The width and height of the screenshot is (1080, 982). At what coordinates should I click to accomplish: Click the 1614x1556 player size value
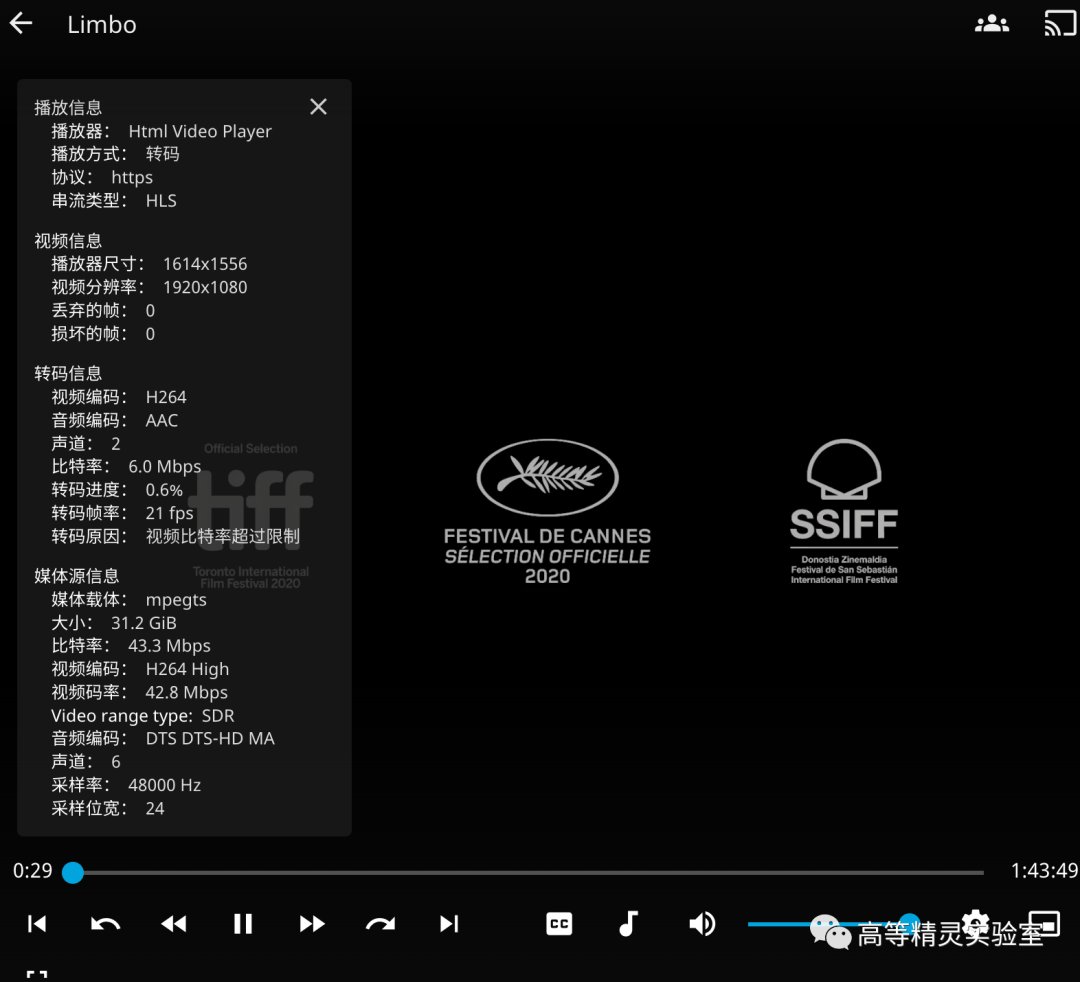(x=205, y=264)
